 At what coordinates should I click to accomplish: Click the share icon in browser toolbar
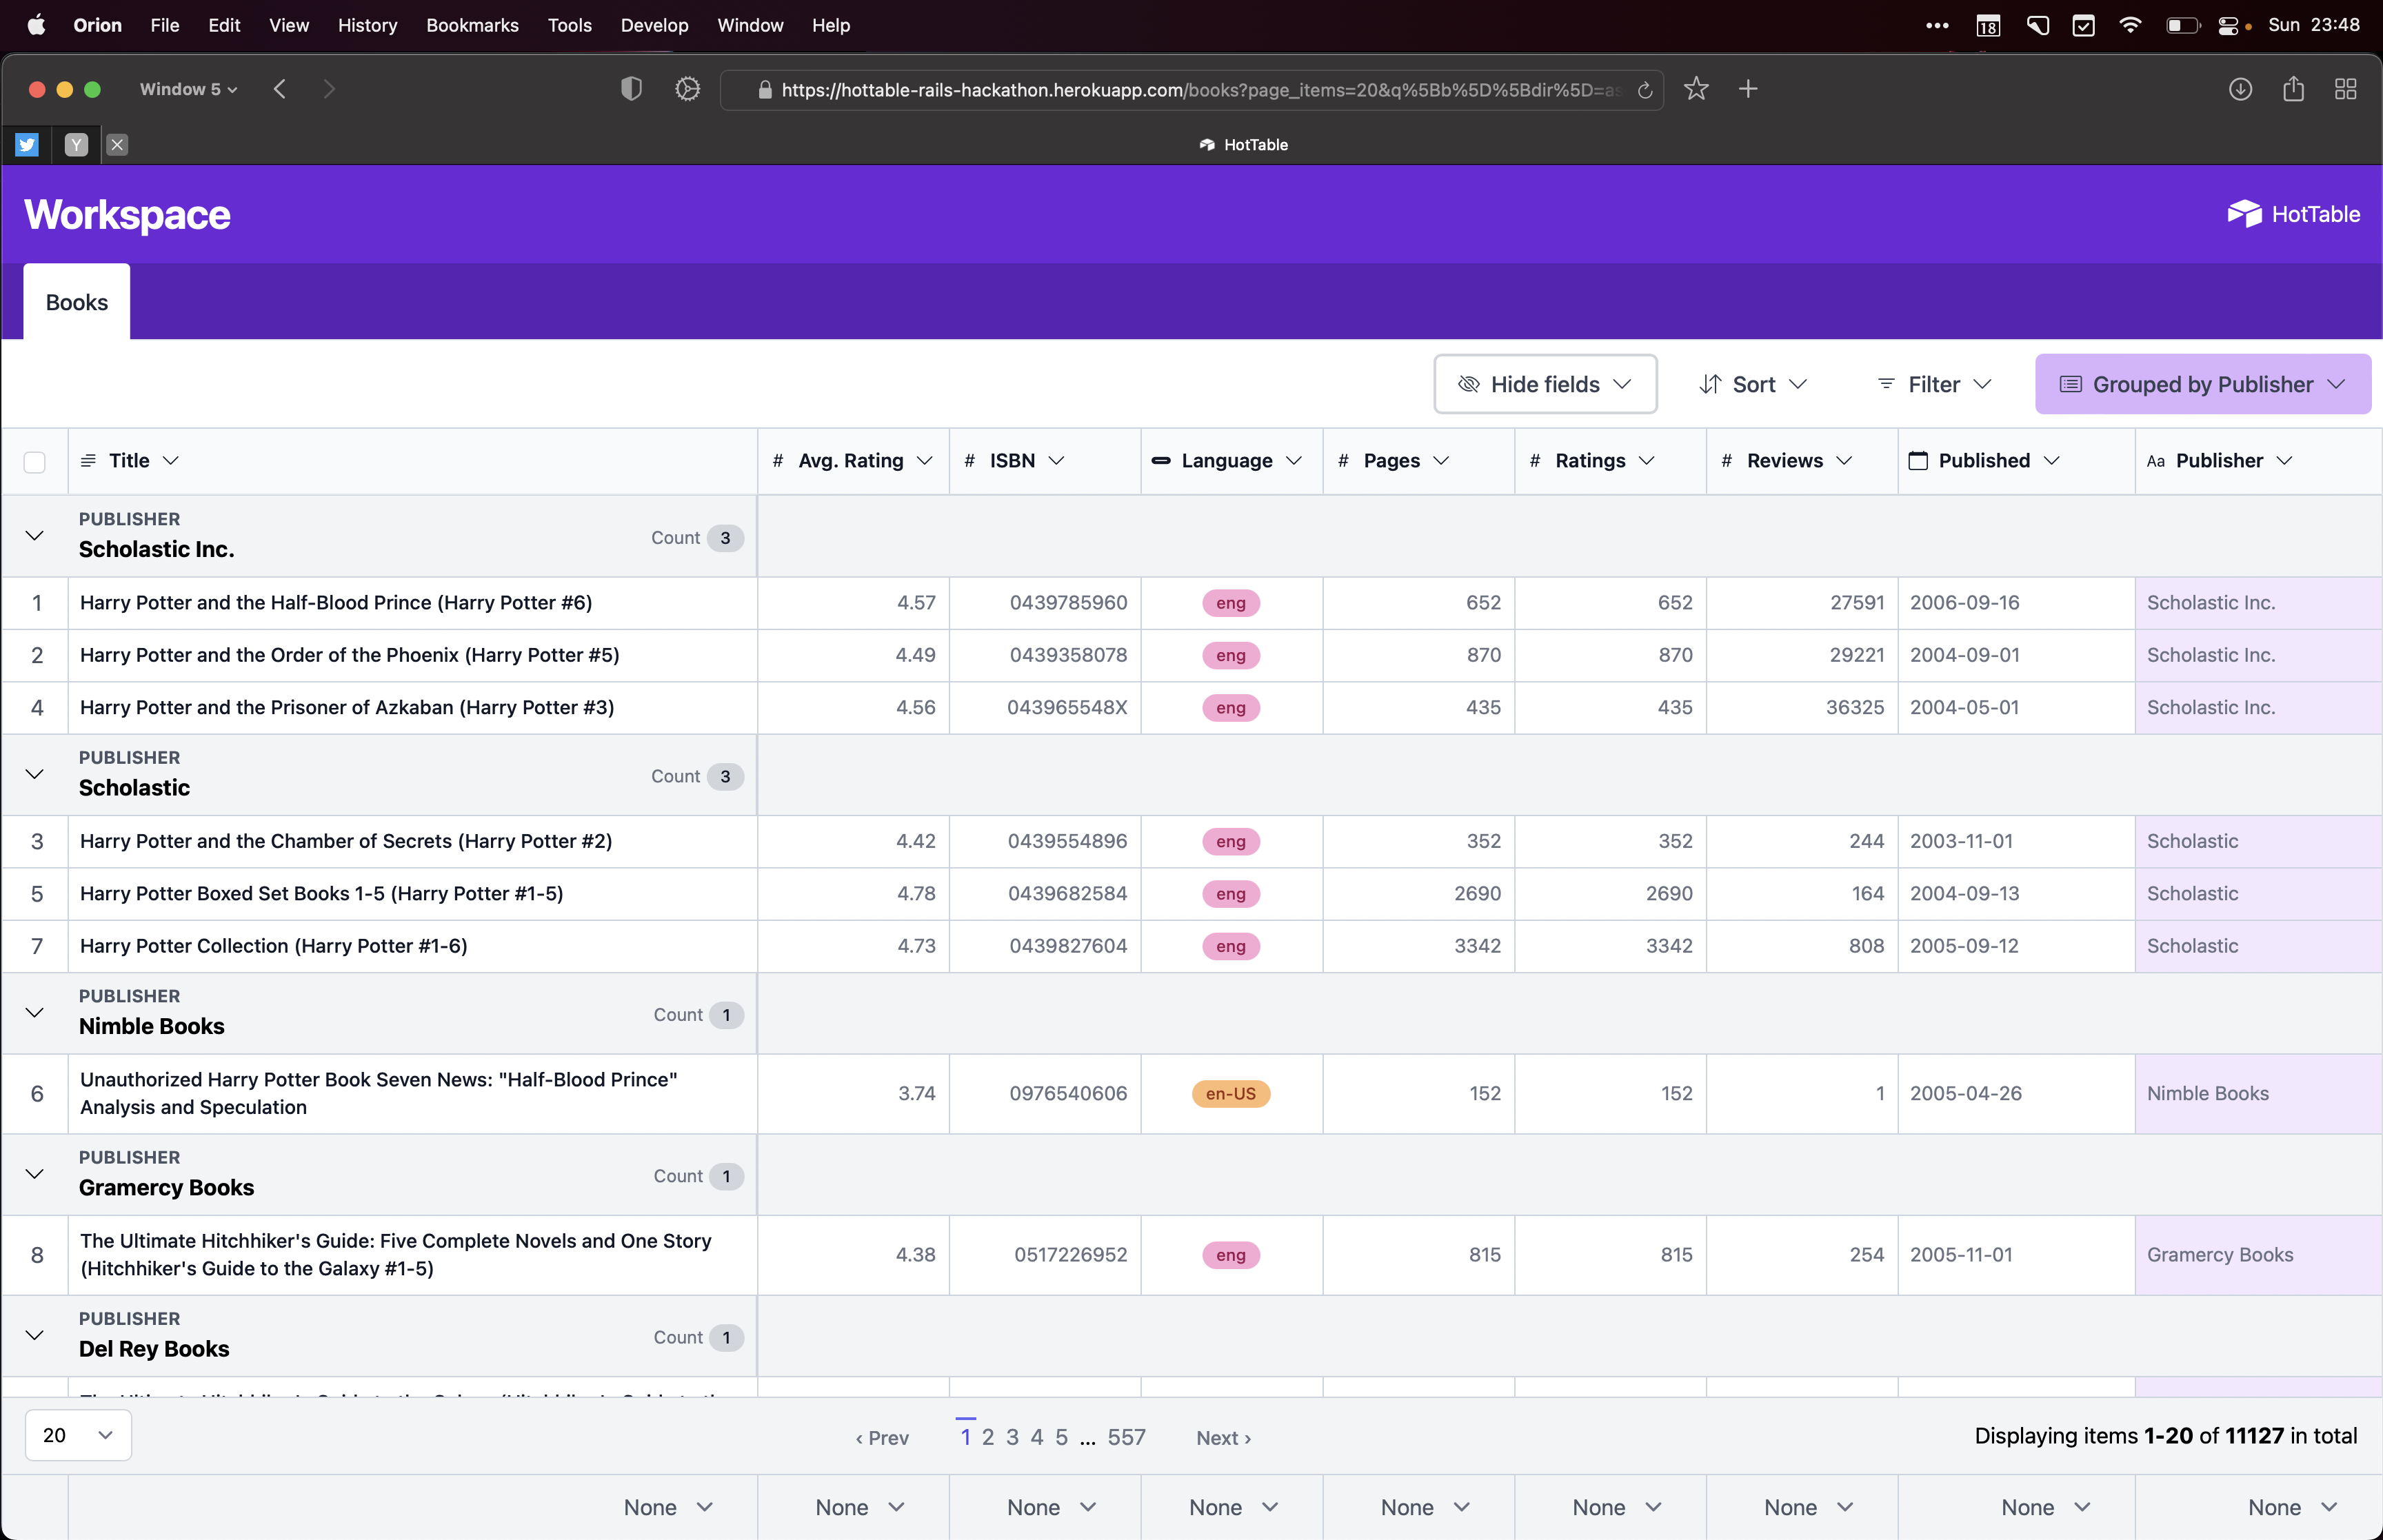tap(2293, 89)
